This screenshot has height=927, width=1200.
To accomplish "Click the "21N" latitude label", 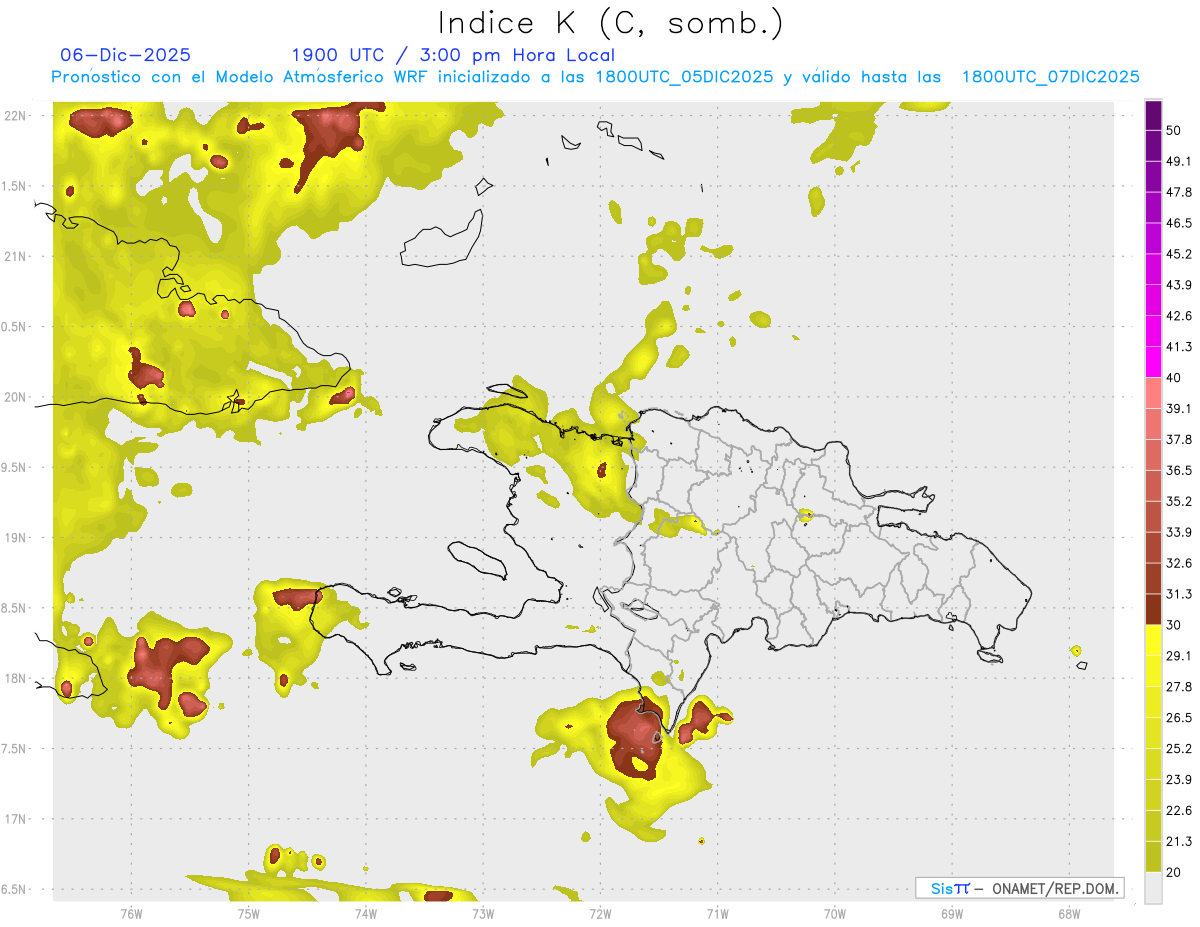I will click(15, 257).
